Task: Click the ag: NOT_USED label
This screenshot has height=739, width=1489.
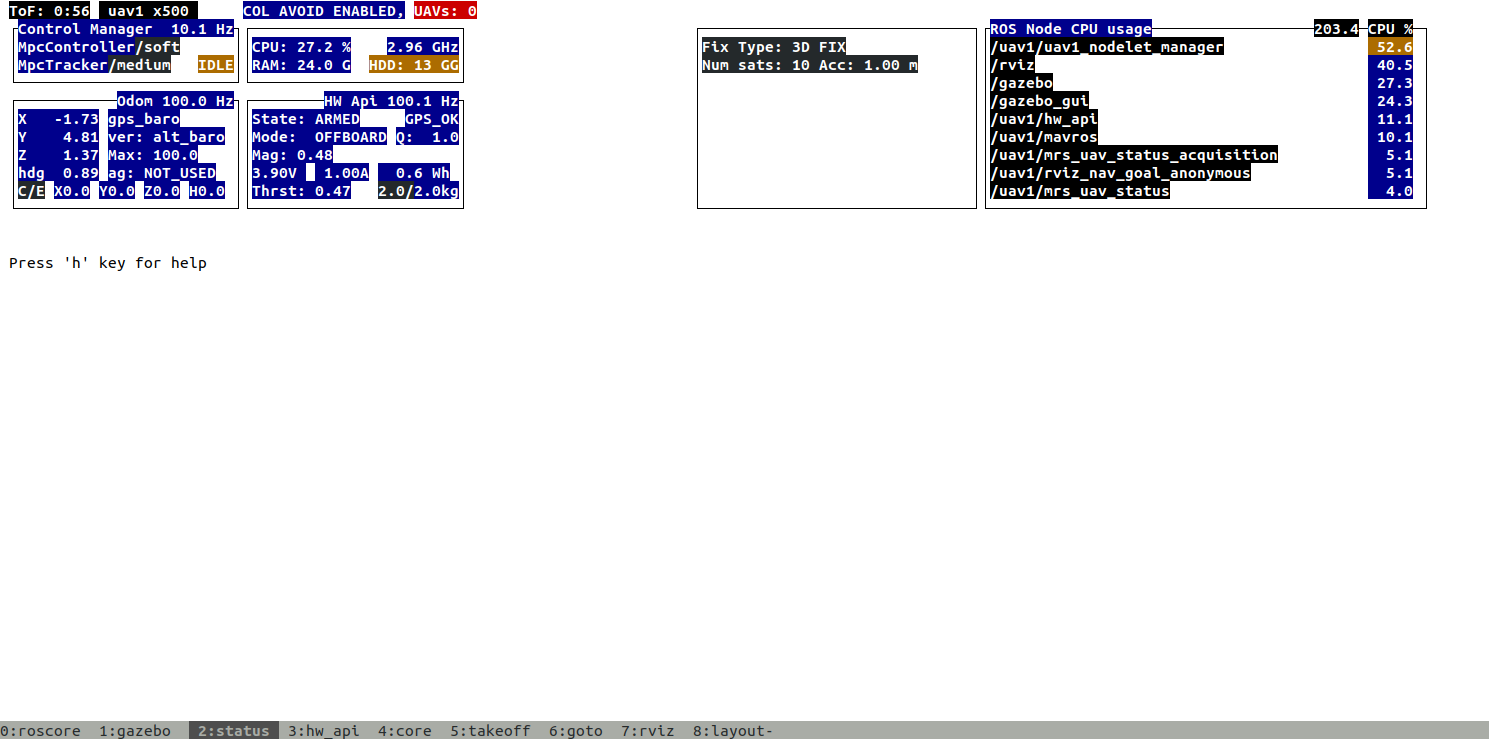Action: click(162, 173)
